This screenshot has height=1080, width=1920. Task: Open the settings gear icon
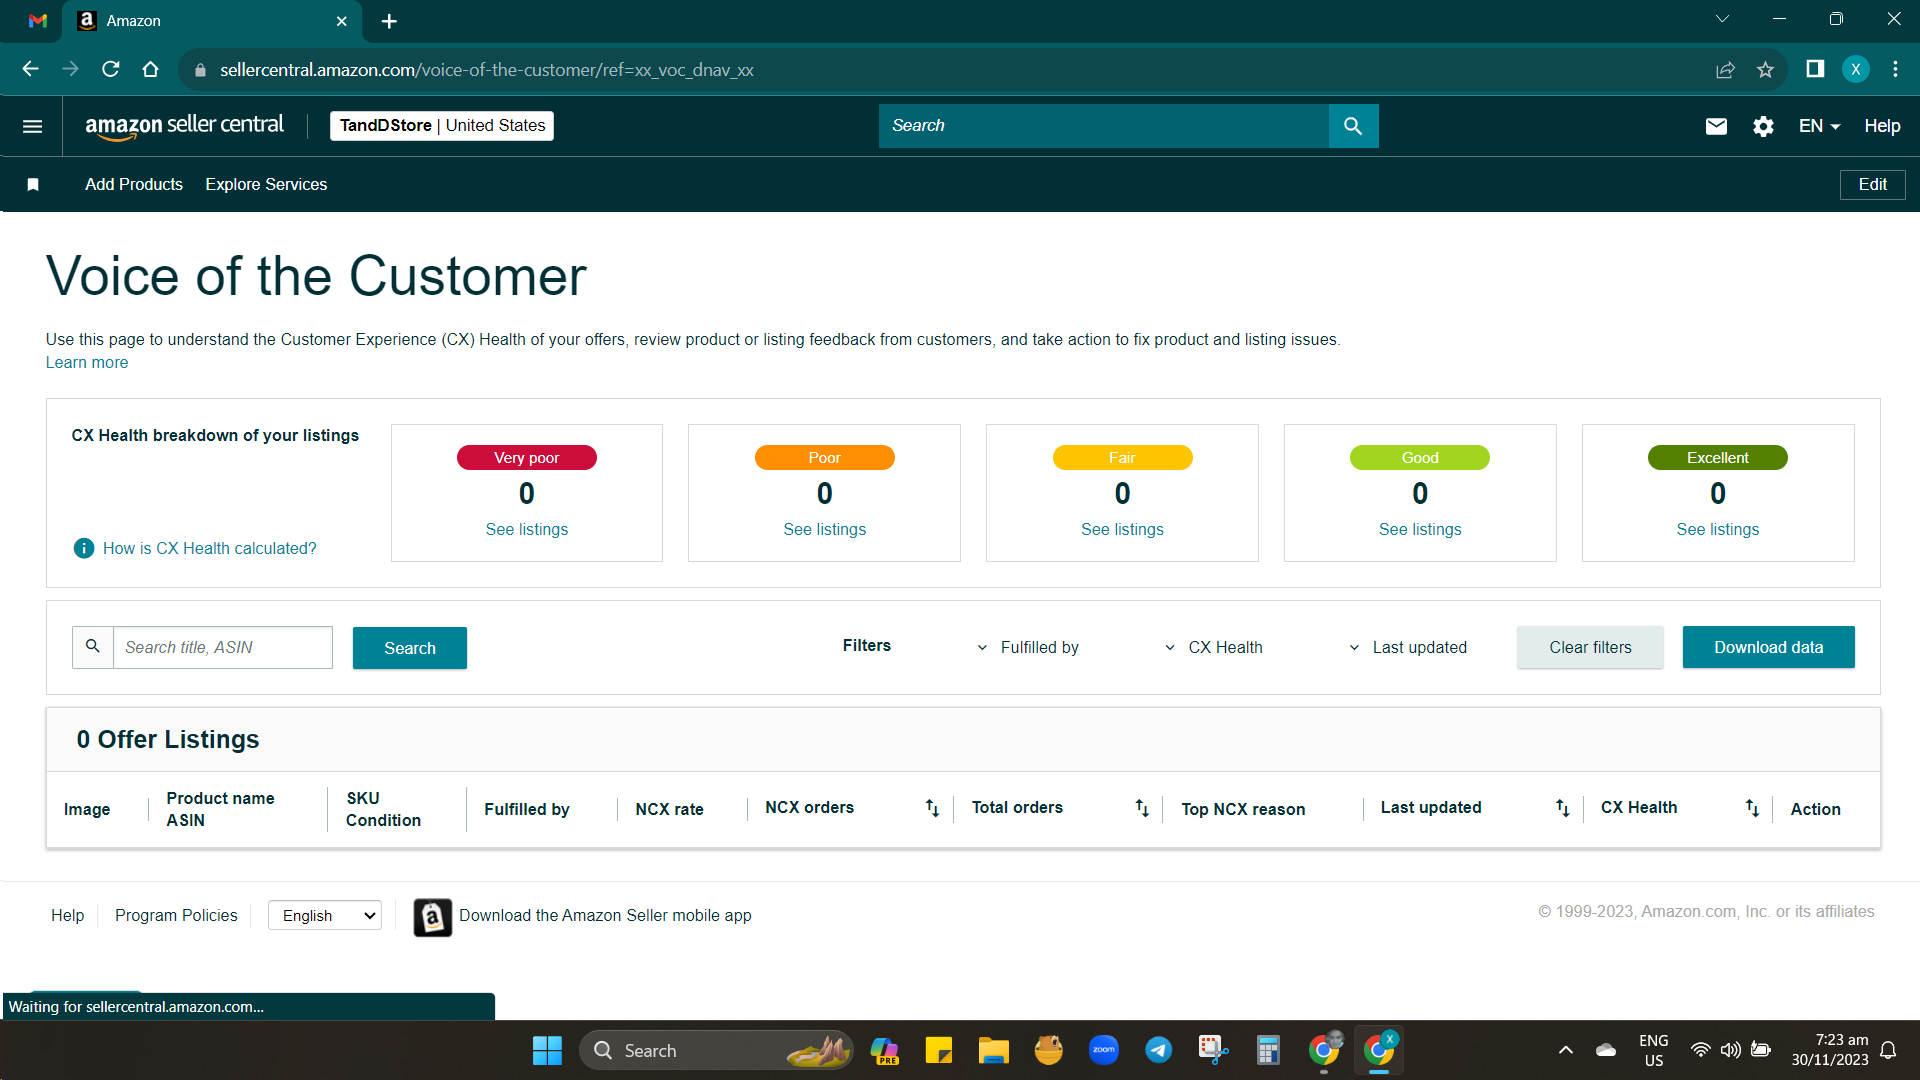pyautogui.click(x=1763, y=126)
